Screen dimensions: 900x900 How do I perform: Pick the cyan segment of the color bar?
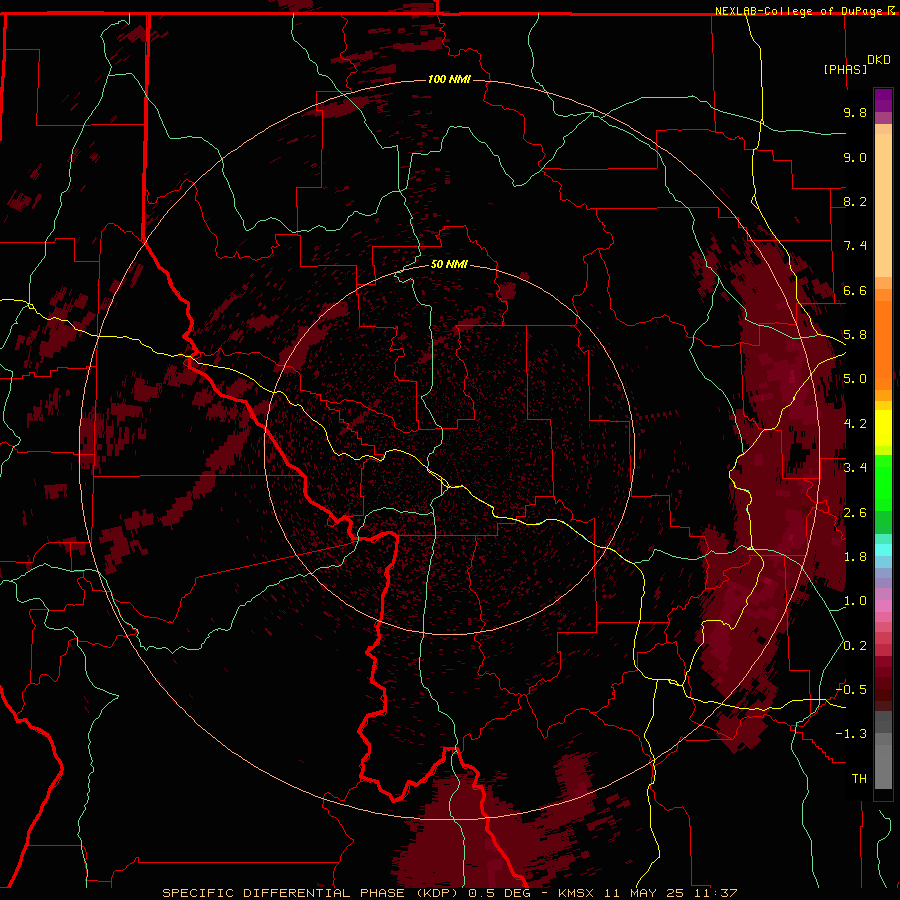point(883,549)
